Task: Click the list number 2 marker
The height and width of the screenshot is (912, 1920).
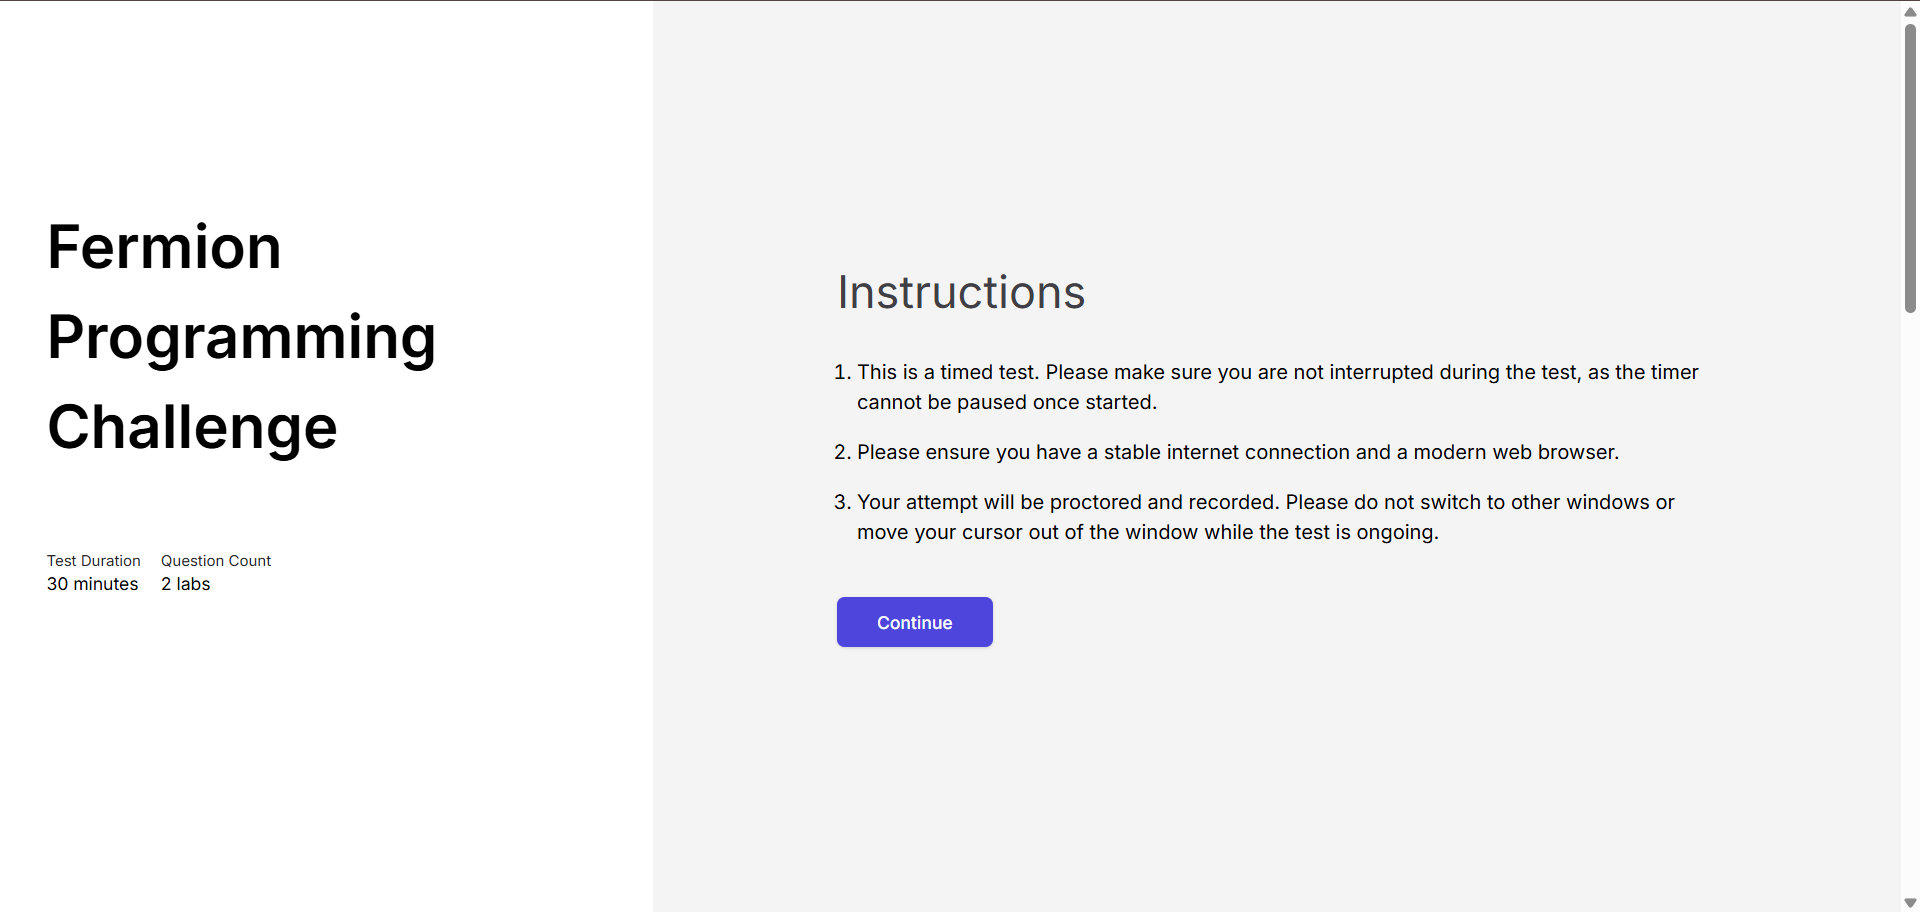Action: point(842,452)
